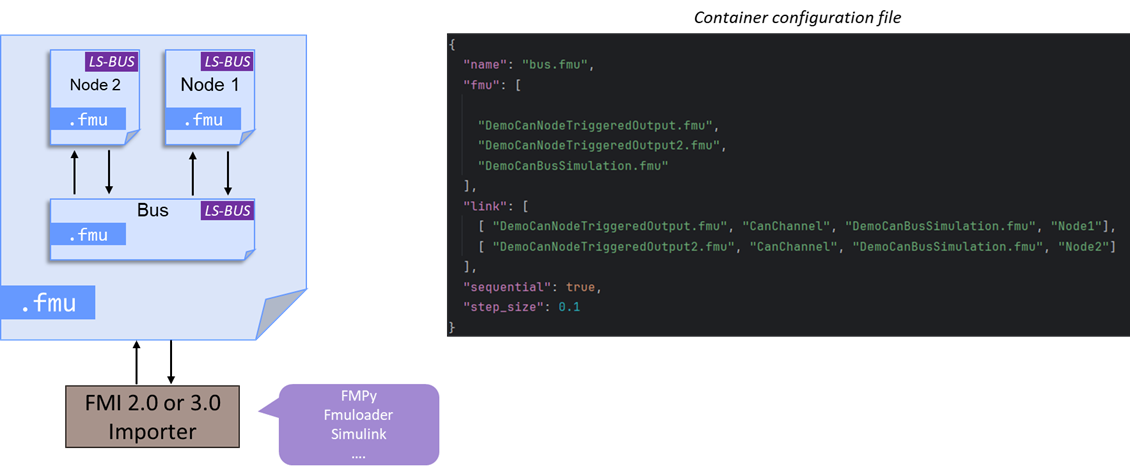Click the LS-BUS badge on Node 2
Viewport: 1130px width, 473px height.
112,62
